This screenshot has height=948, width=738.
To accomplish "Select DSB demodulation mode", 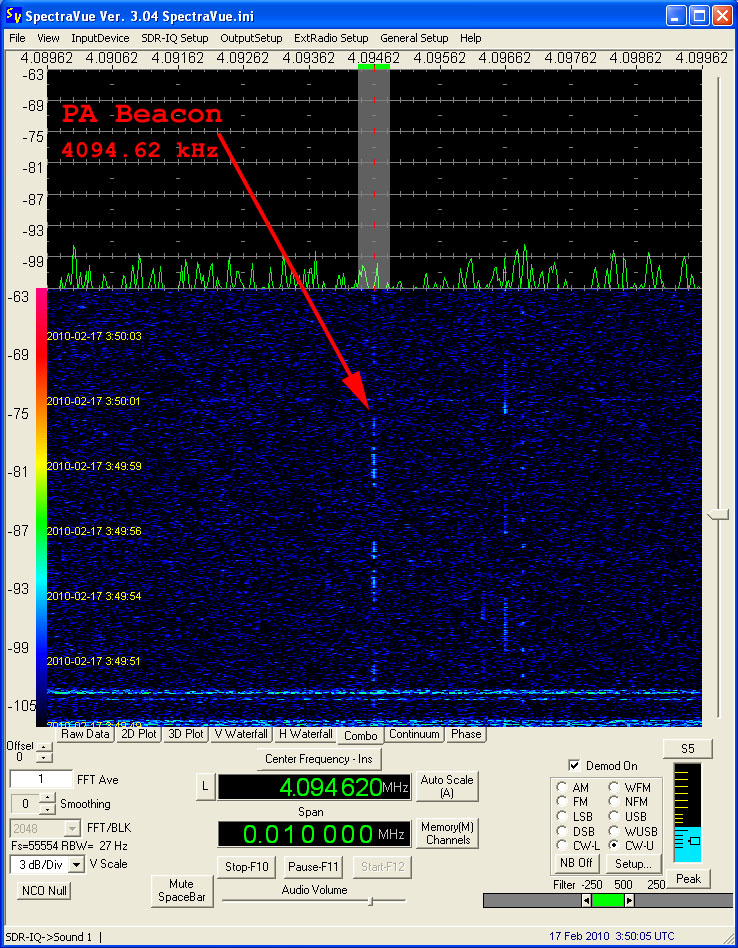I will click(x=562, y=831).
